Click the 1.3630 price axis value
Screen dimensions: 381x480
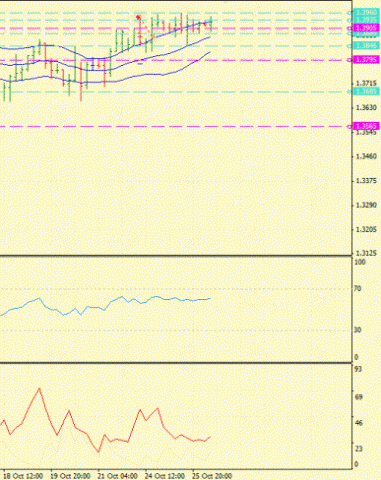click(x=366, y=108)
